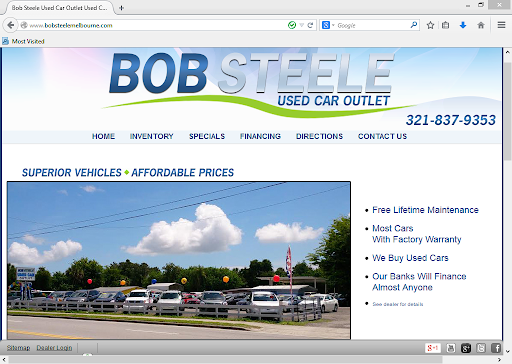Open the Most Visited bookmarks folder
This screenshot has height=364, width=512.
23,41
